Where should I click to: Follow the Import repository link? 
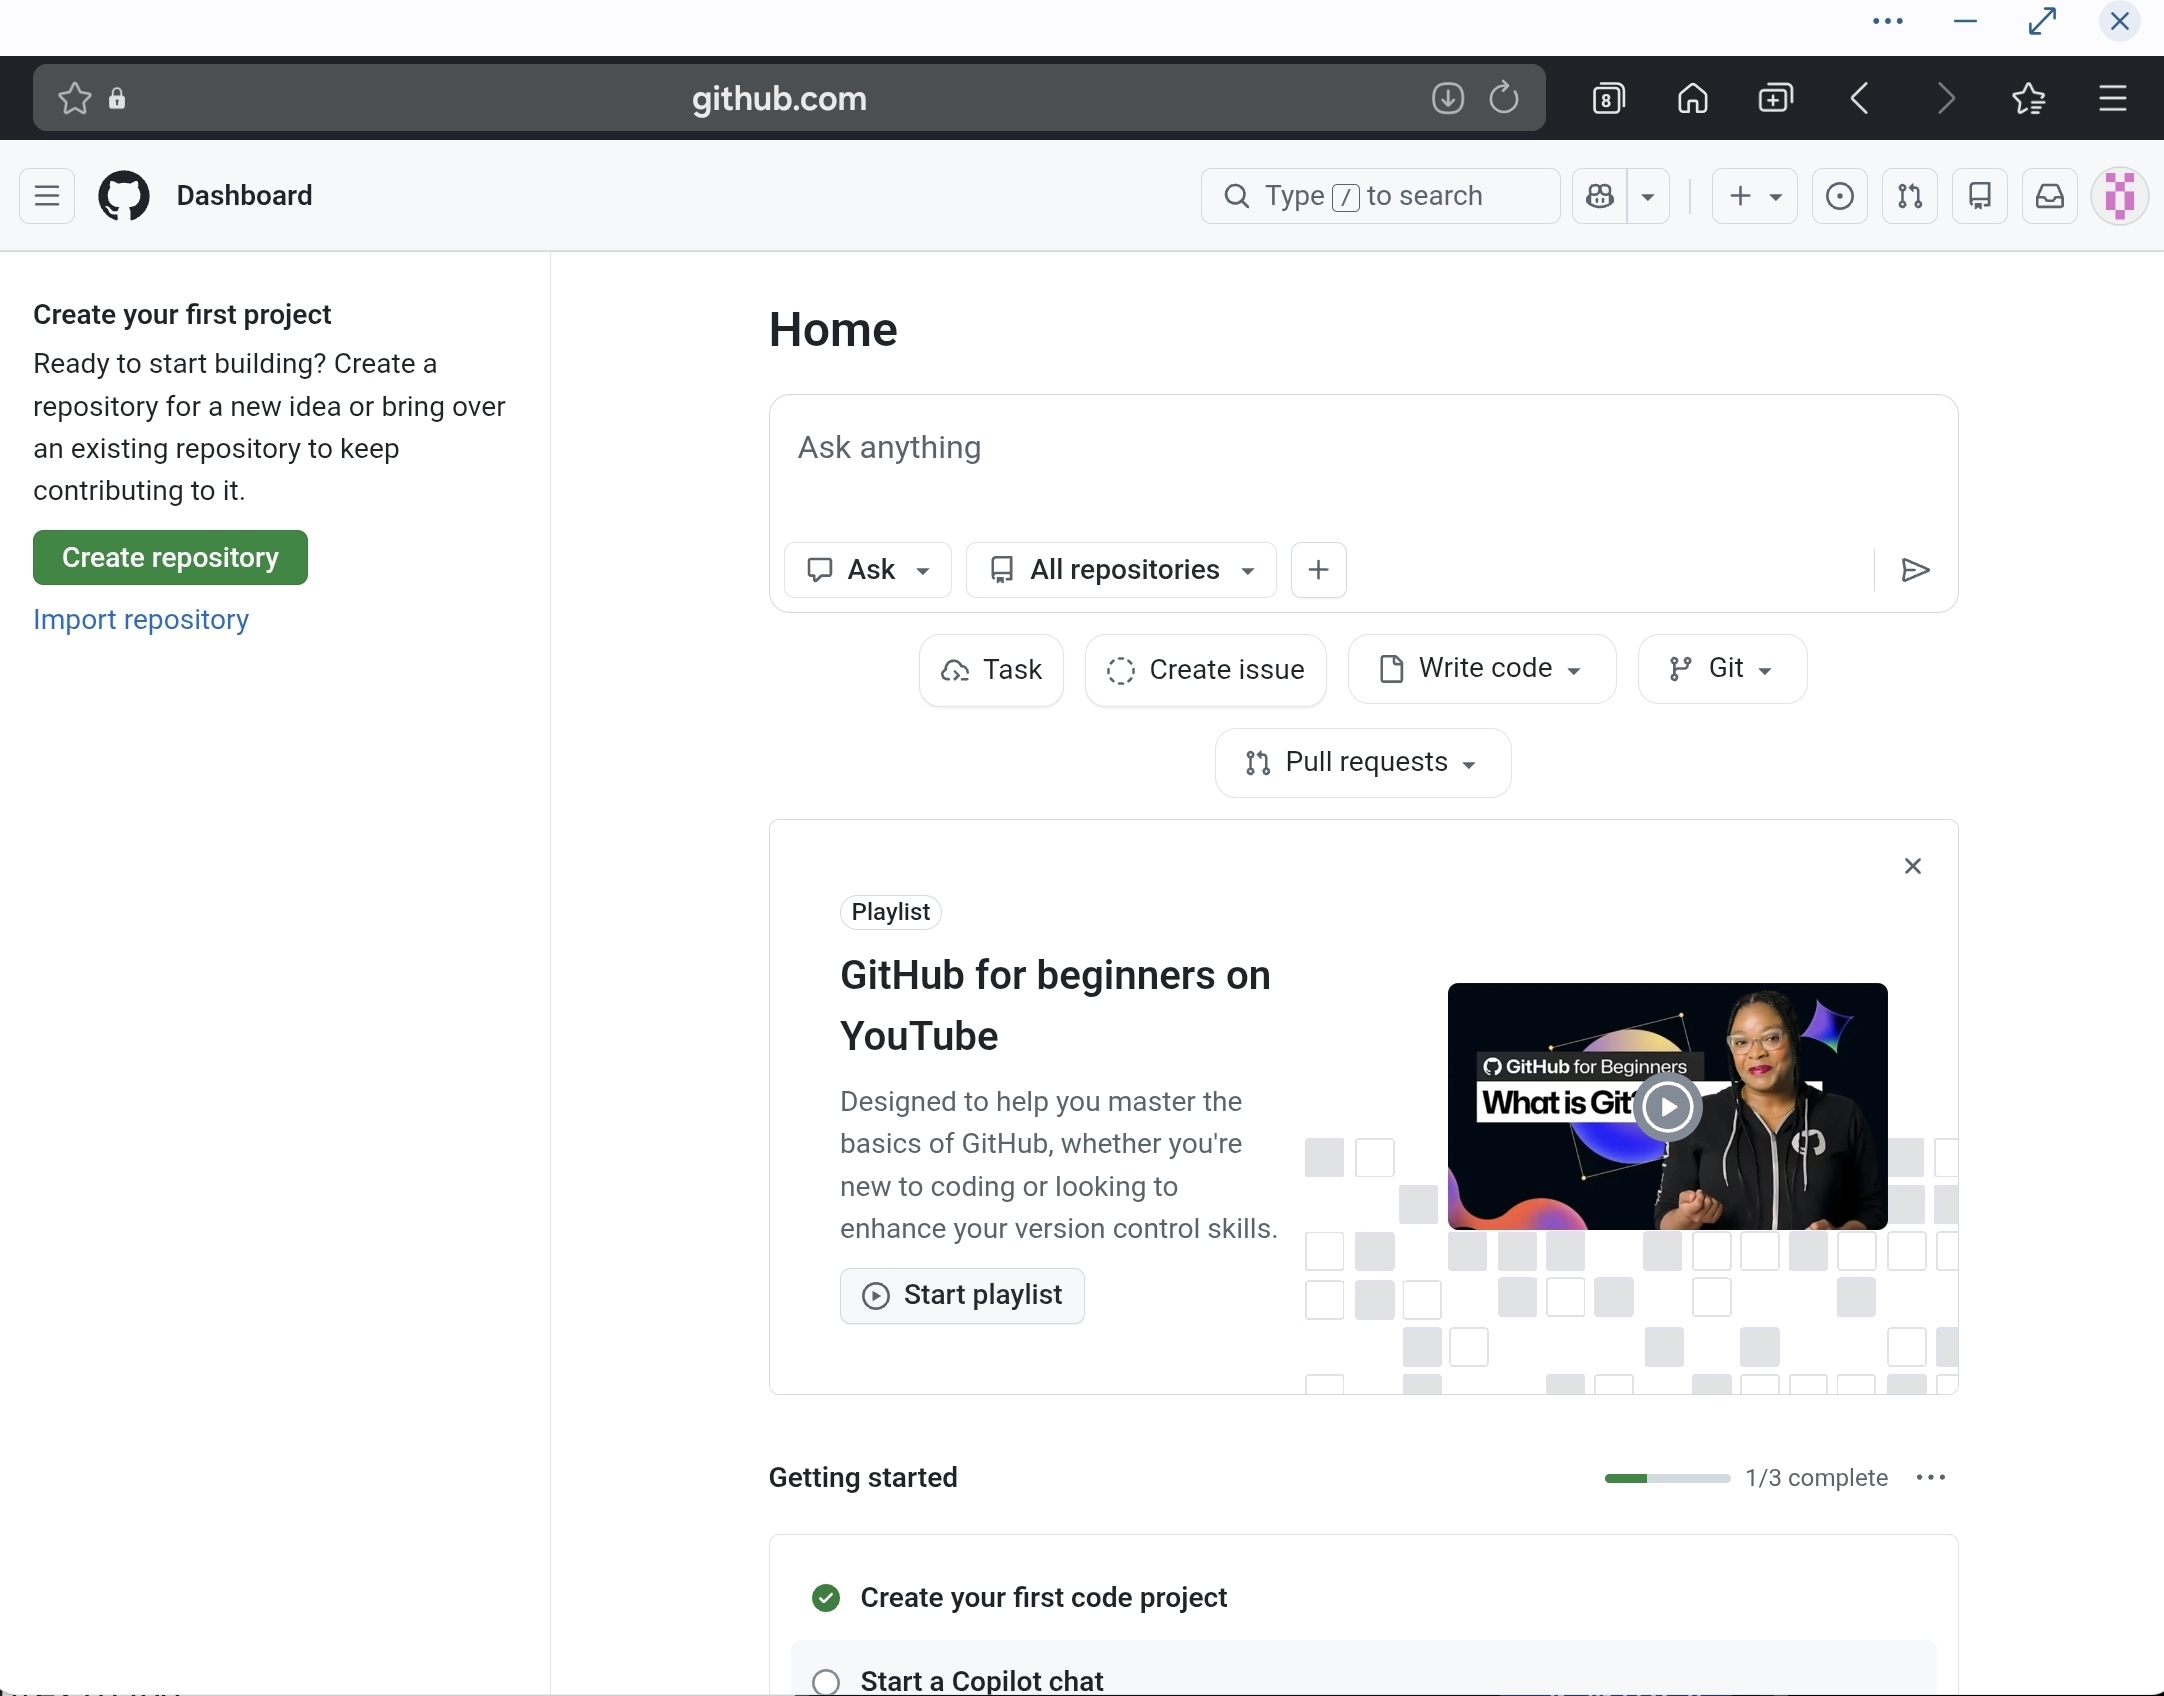(141, 620)
